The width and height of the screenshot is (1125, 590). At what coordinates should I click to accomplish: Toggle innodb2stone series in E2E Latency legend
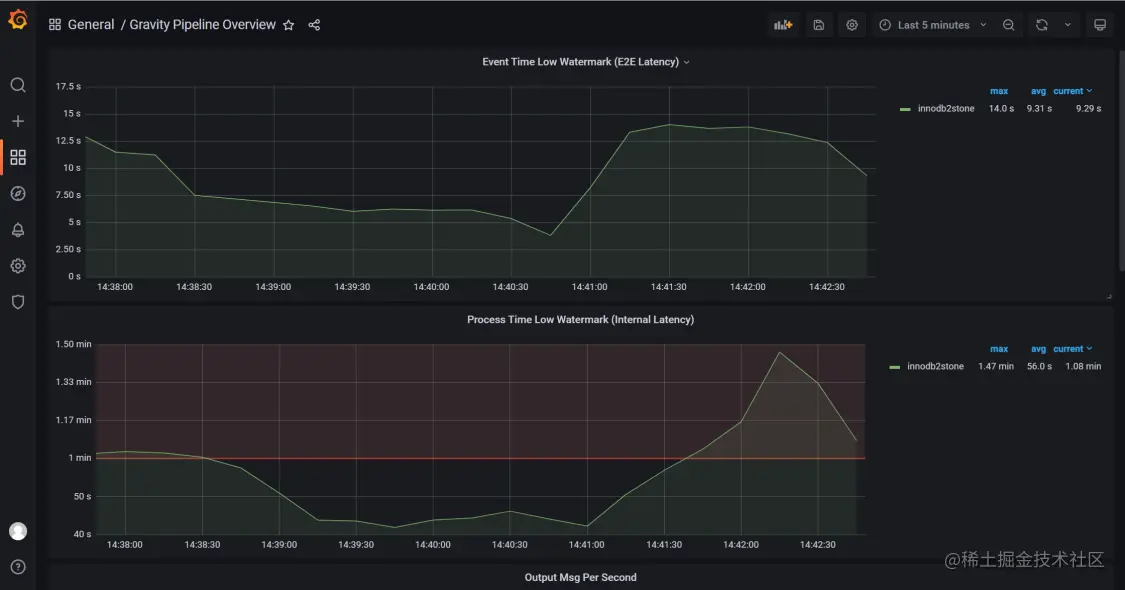pyautogui.click(x=946, y=108)
